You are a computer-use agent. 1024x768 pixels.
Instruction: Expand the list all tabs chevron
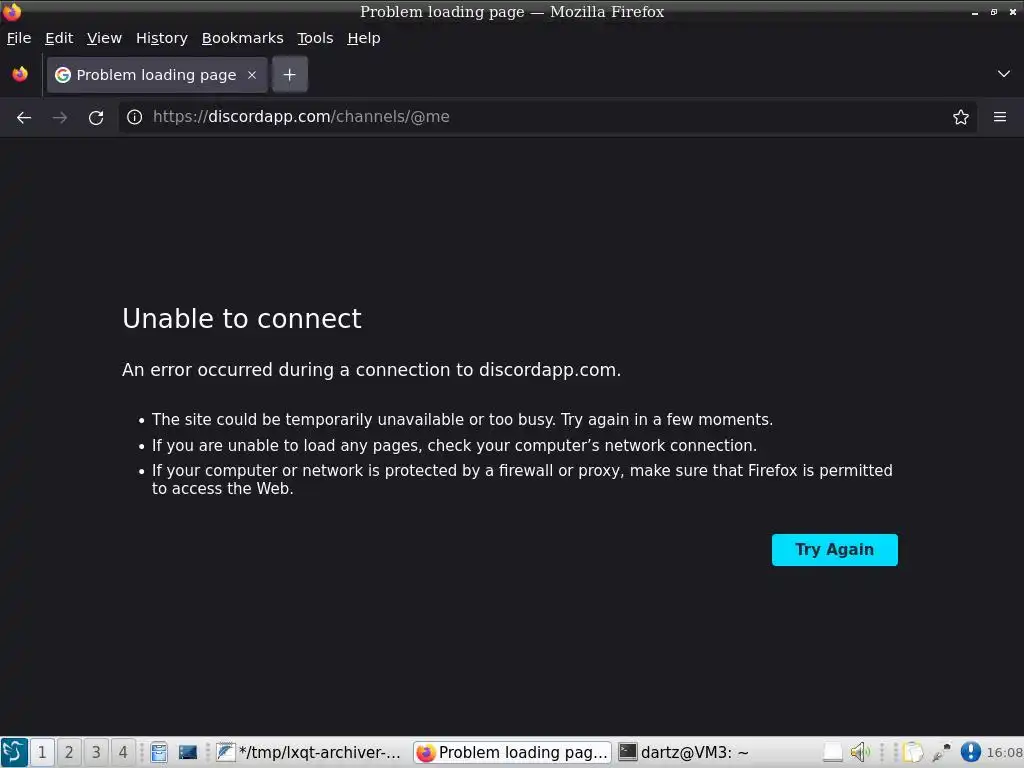1003,74
